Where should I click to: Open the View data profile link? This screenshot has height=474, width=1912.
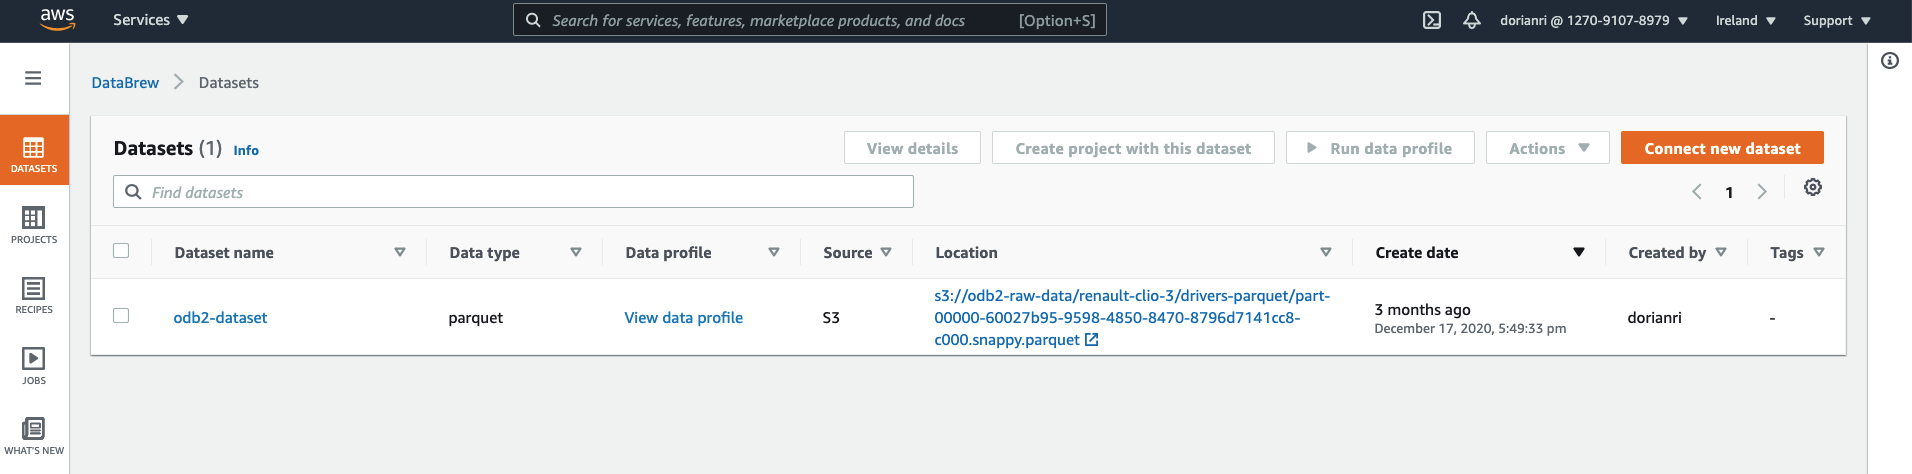683,318
